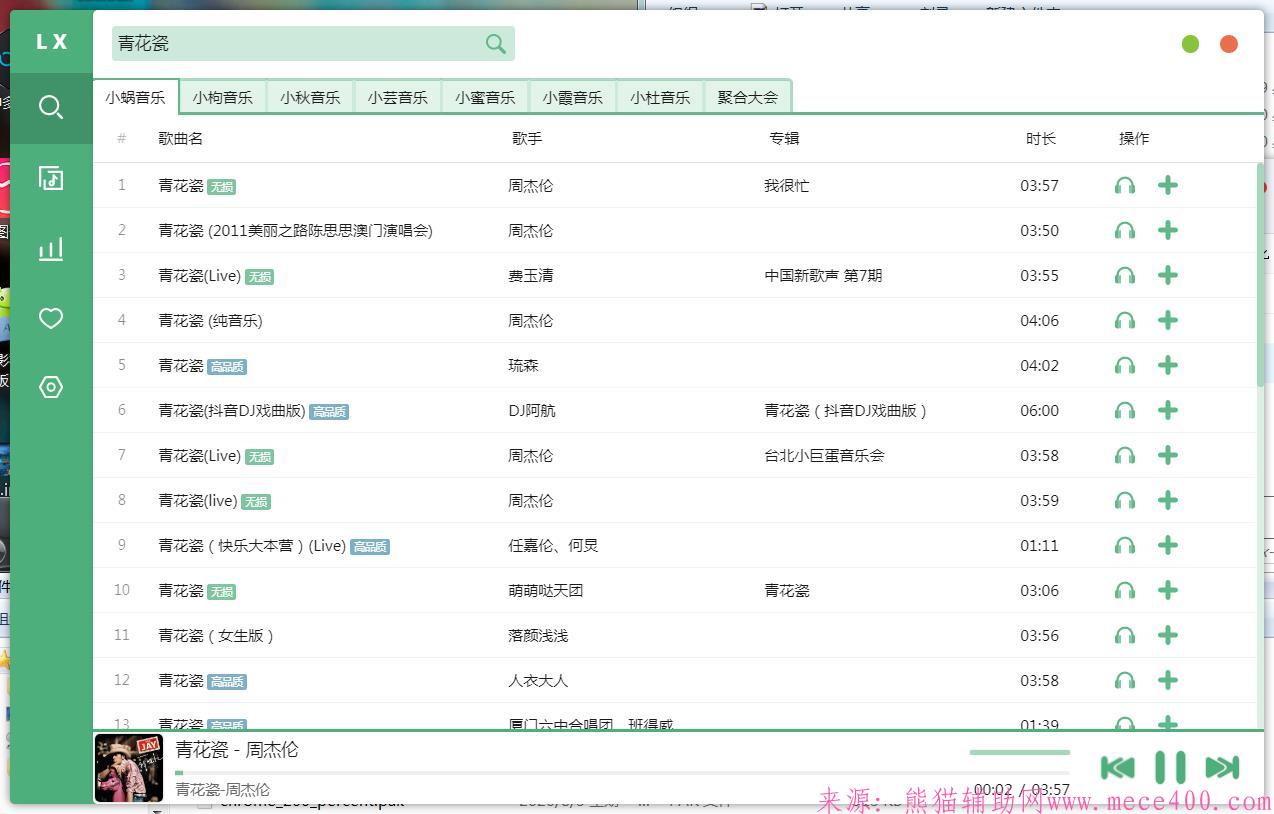1274x814 pixels.
Task: Pause the currently playing song
Action: coord(1169,767)
